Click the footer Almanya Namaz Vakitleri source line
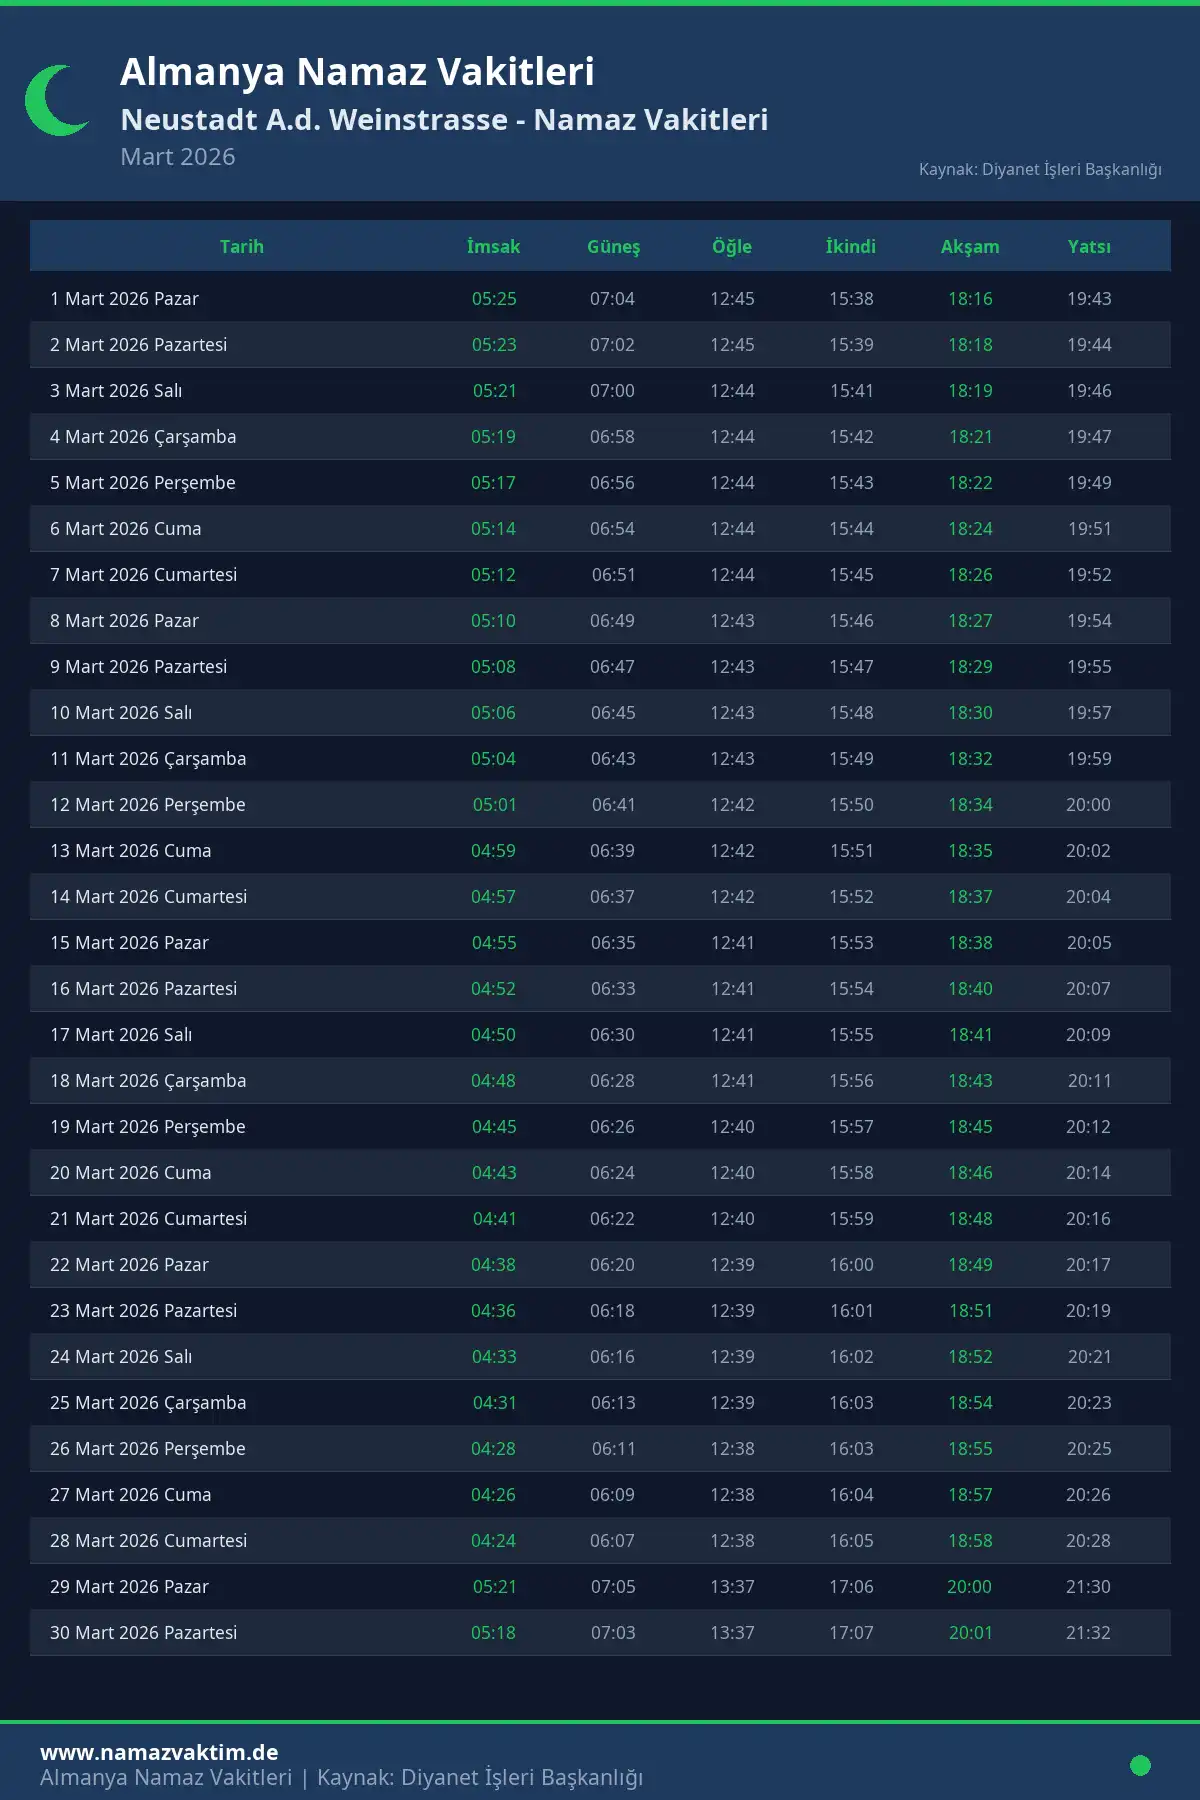The height and width of the screenshot is (1800, 1200). (x=341, y=1778)
